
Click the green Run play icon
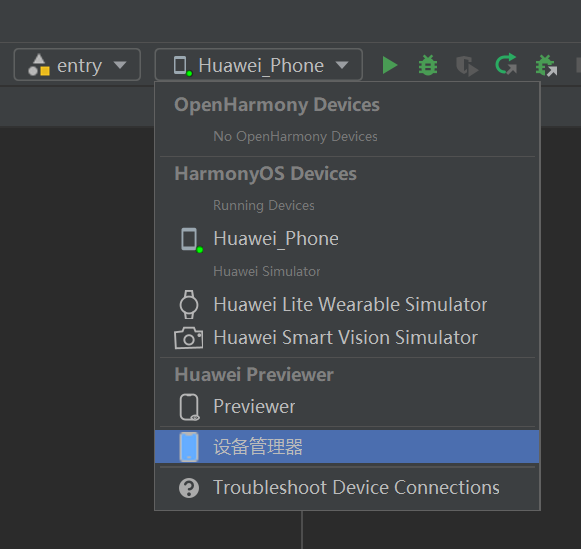pos(389,66)
